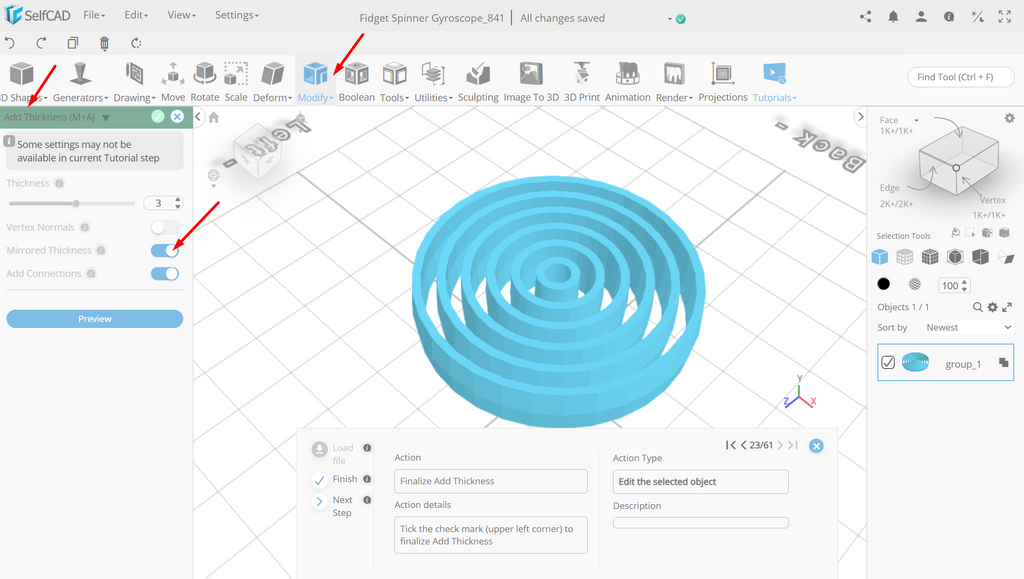Open the Sculpting tool
The image size is (1024, 579).
point(478,82)
